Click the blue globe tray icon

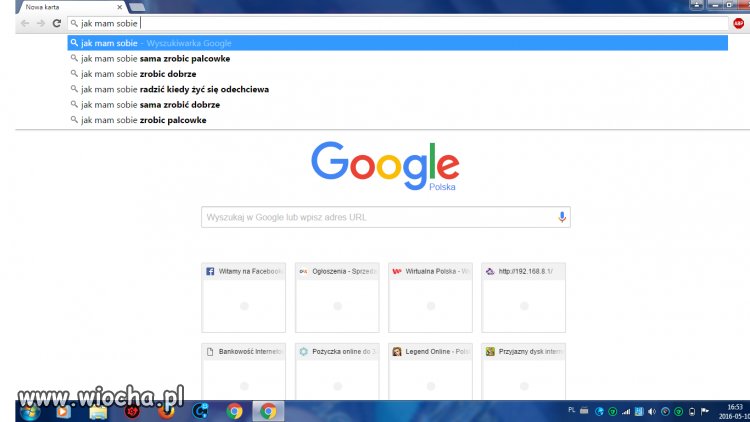(x=599, y=411)
